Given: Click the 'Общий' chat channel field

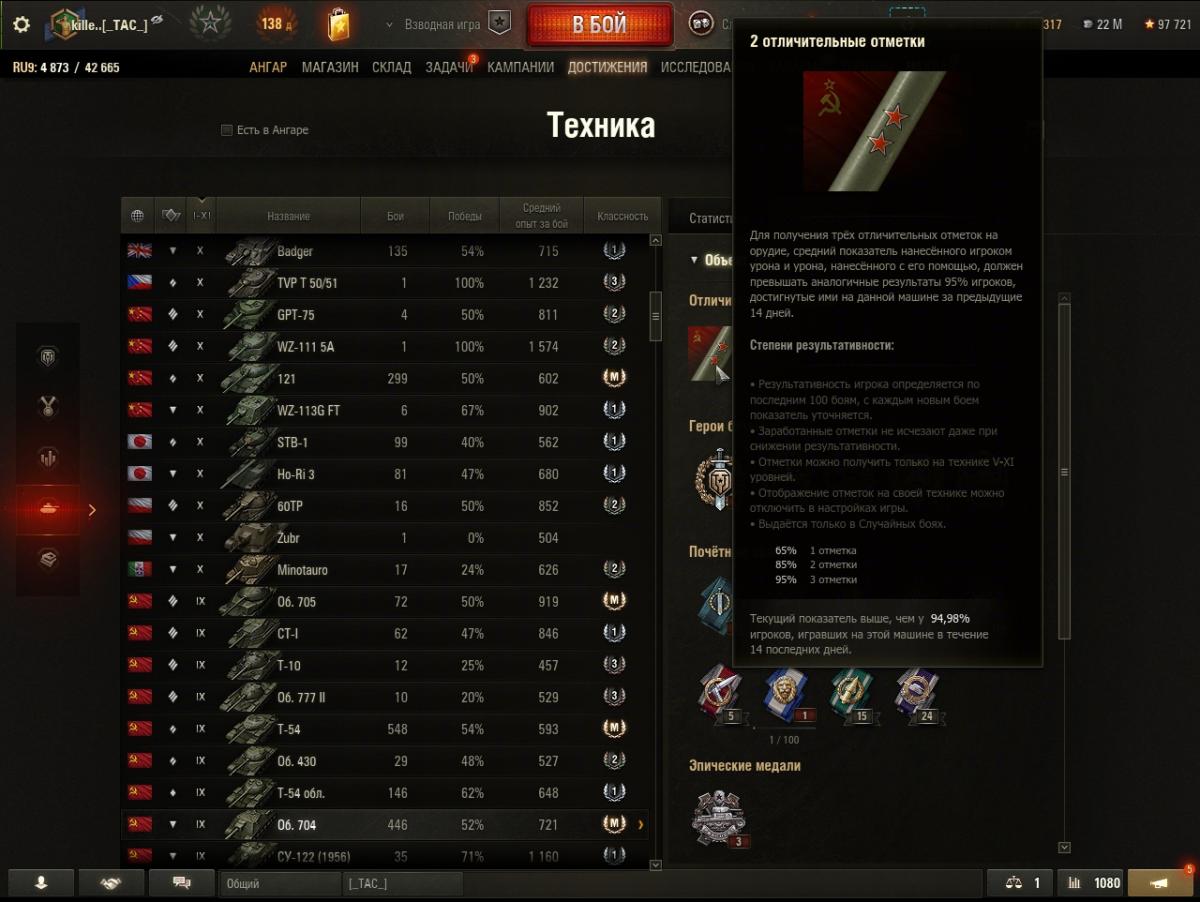Looking at the screenshot, I should (x=280, y=883).
